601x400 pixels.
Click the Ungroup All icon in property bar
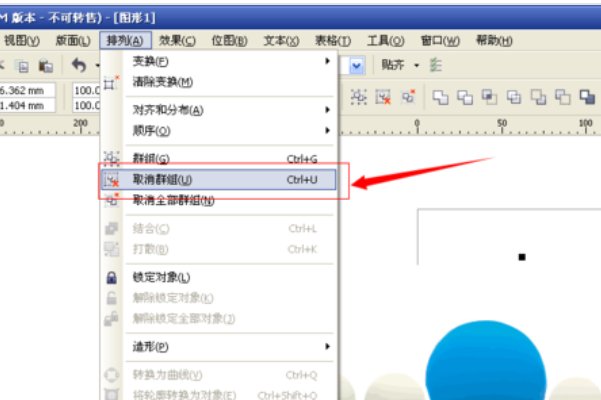pyautogui.click(x=408, y=97)
